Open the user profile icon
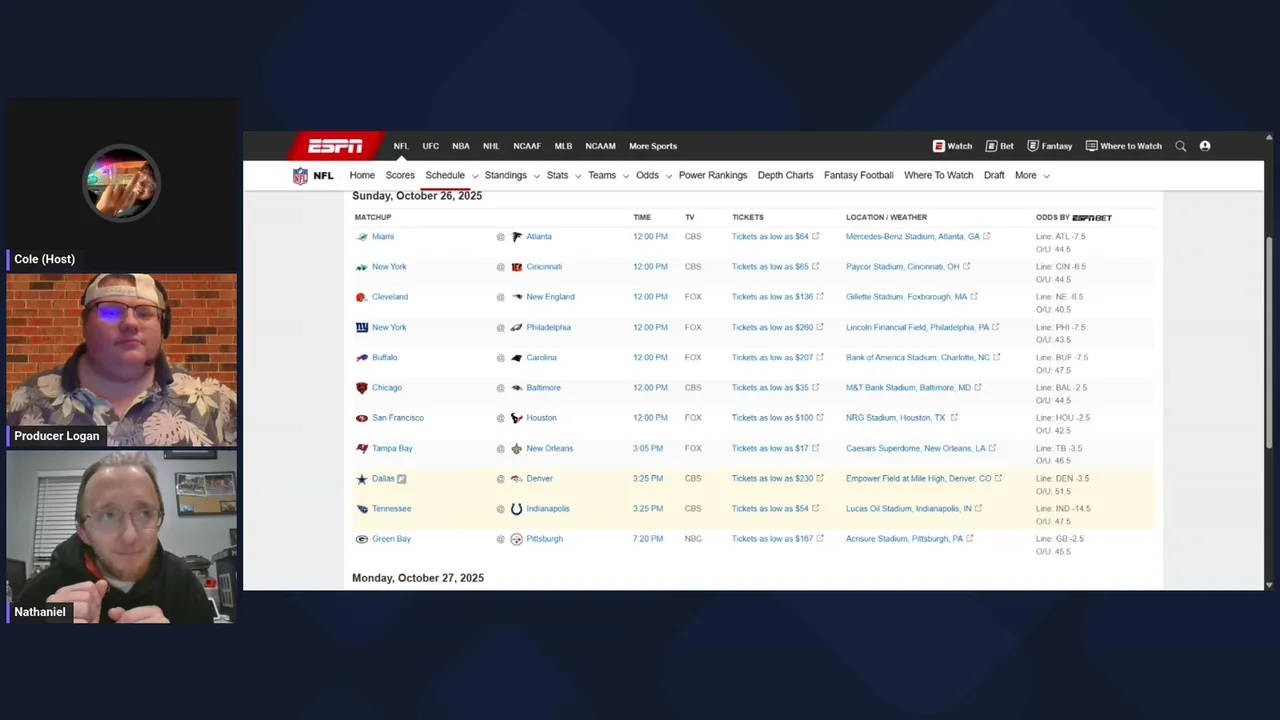 (1205, 146)
